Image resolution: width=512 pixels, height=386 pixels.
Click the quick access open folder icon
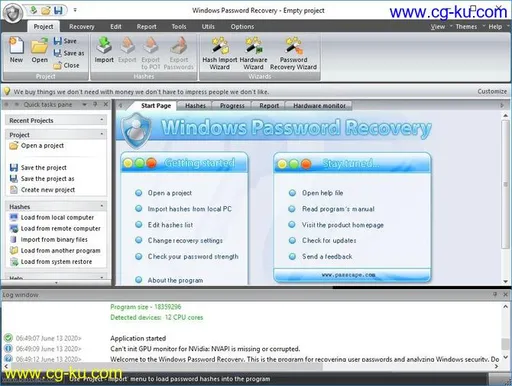[x=46, y=10]
